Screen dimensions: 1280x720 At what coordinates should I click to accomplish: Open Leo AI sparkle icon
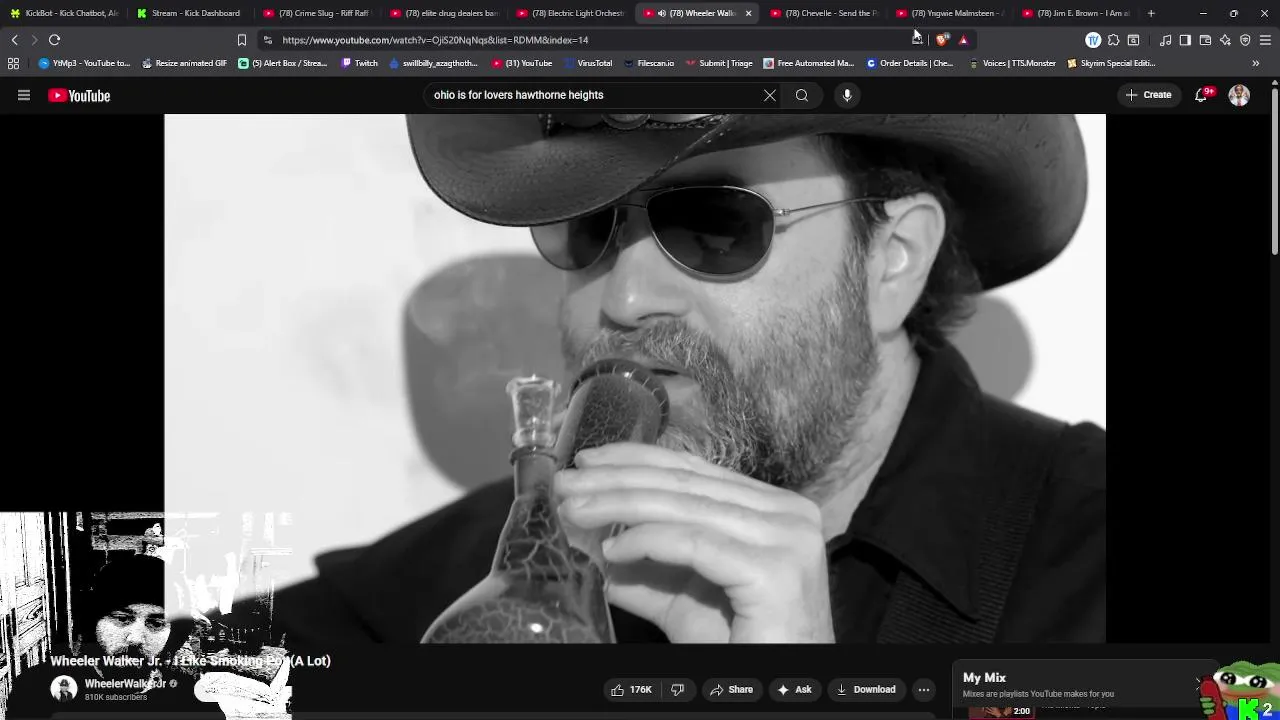(x=1225, y=40)
